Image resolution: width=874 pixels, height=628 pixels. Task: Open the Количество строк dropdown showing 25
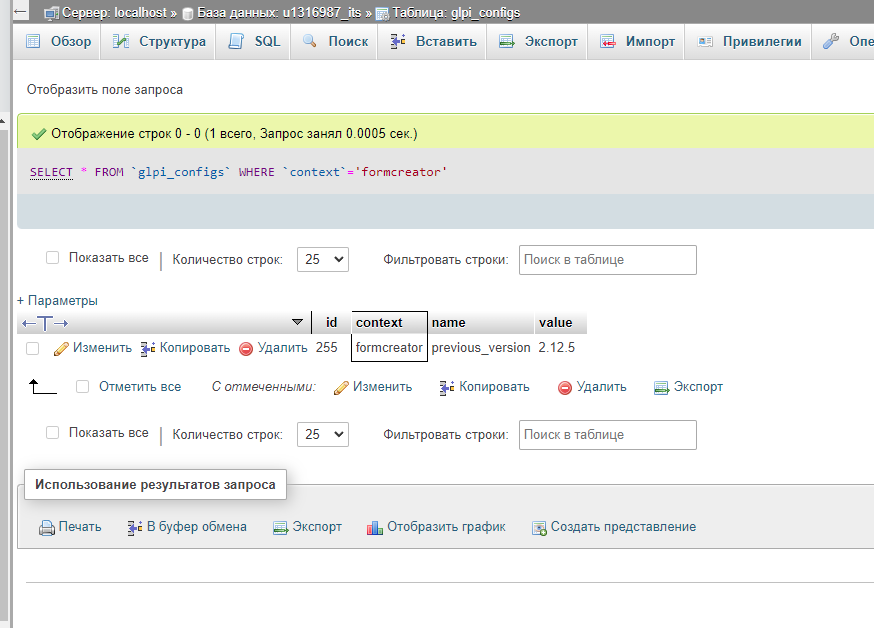point(322,258)
